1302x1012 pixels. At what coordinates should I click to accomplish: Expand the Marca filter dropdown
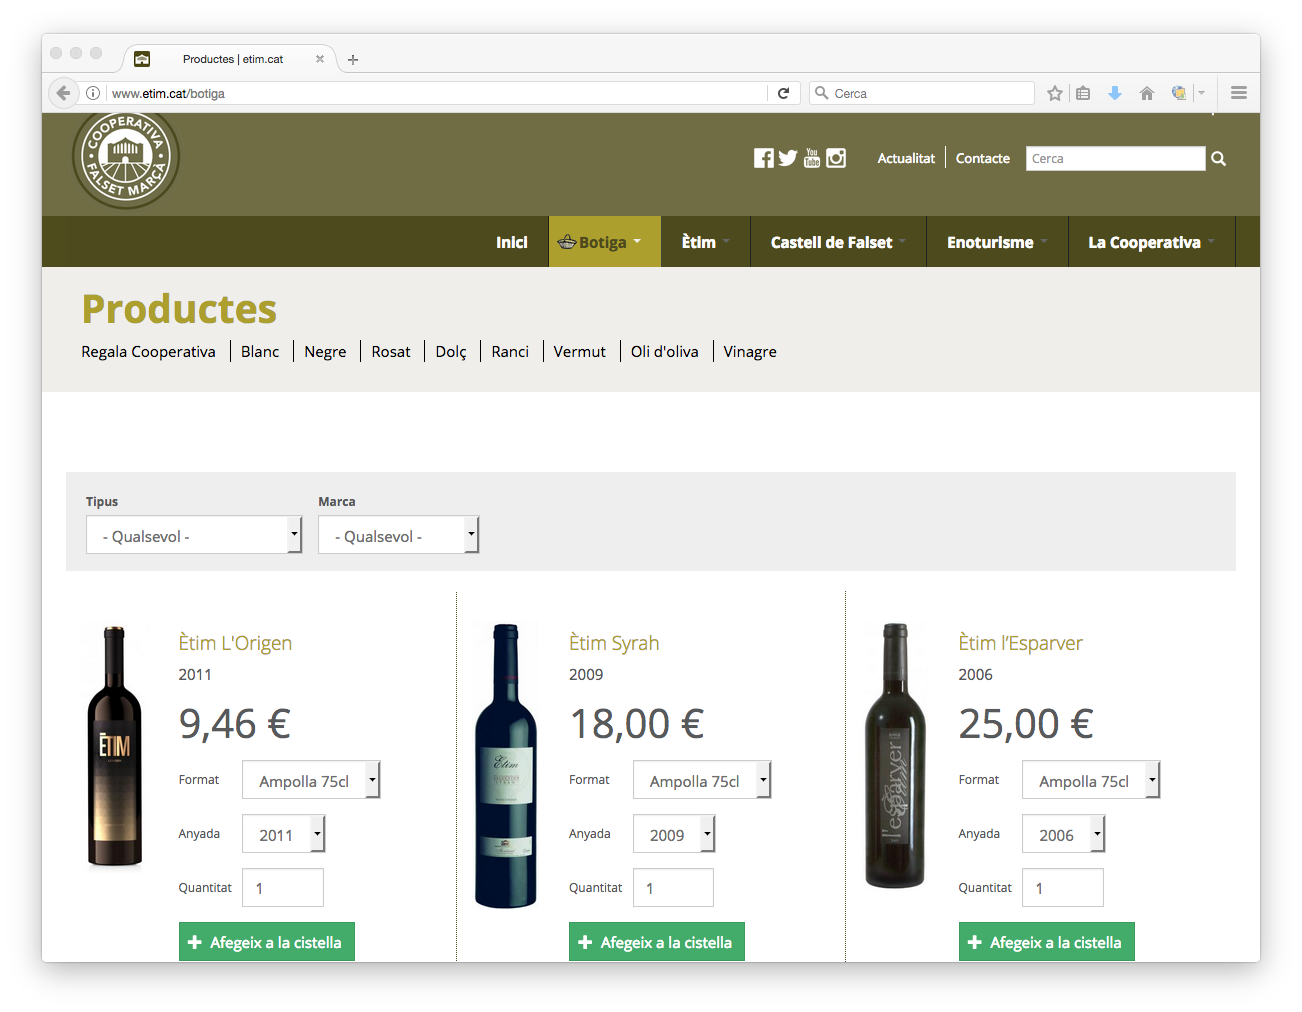(398, 535)
